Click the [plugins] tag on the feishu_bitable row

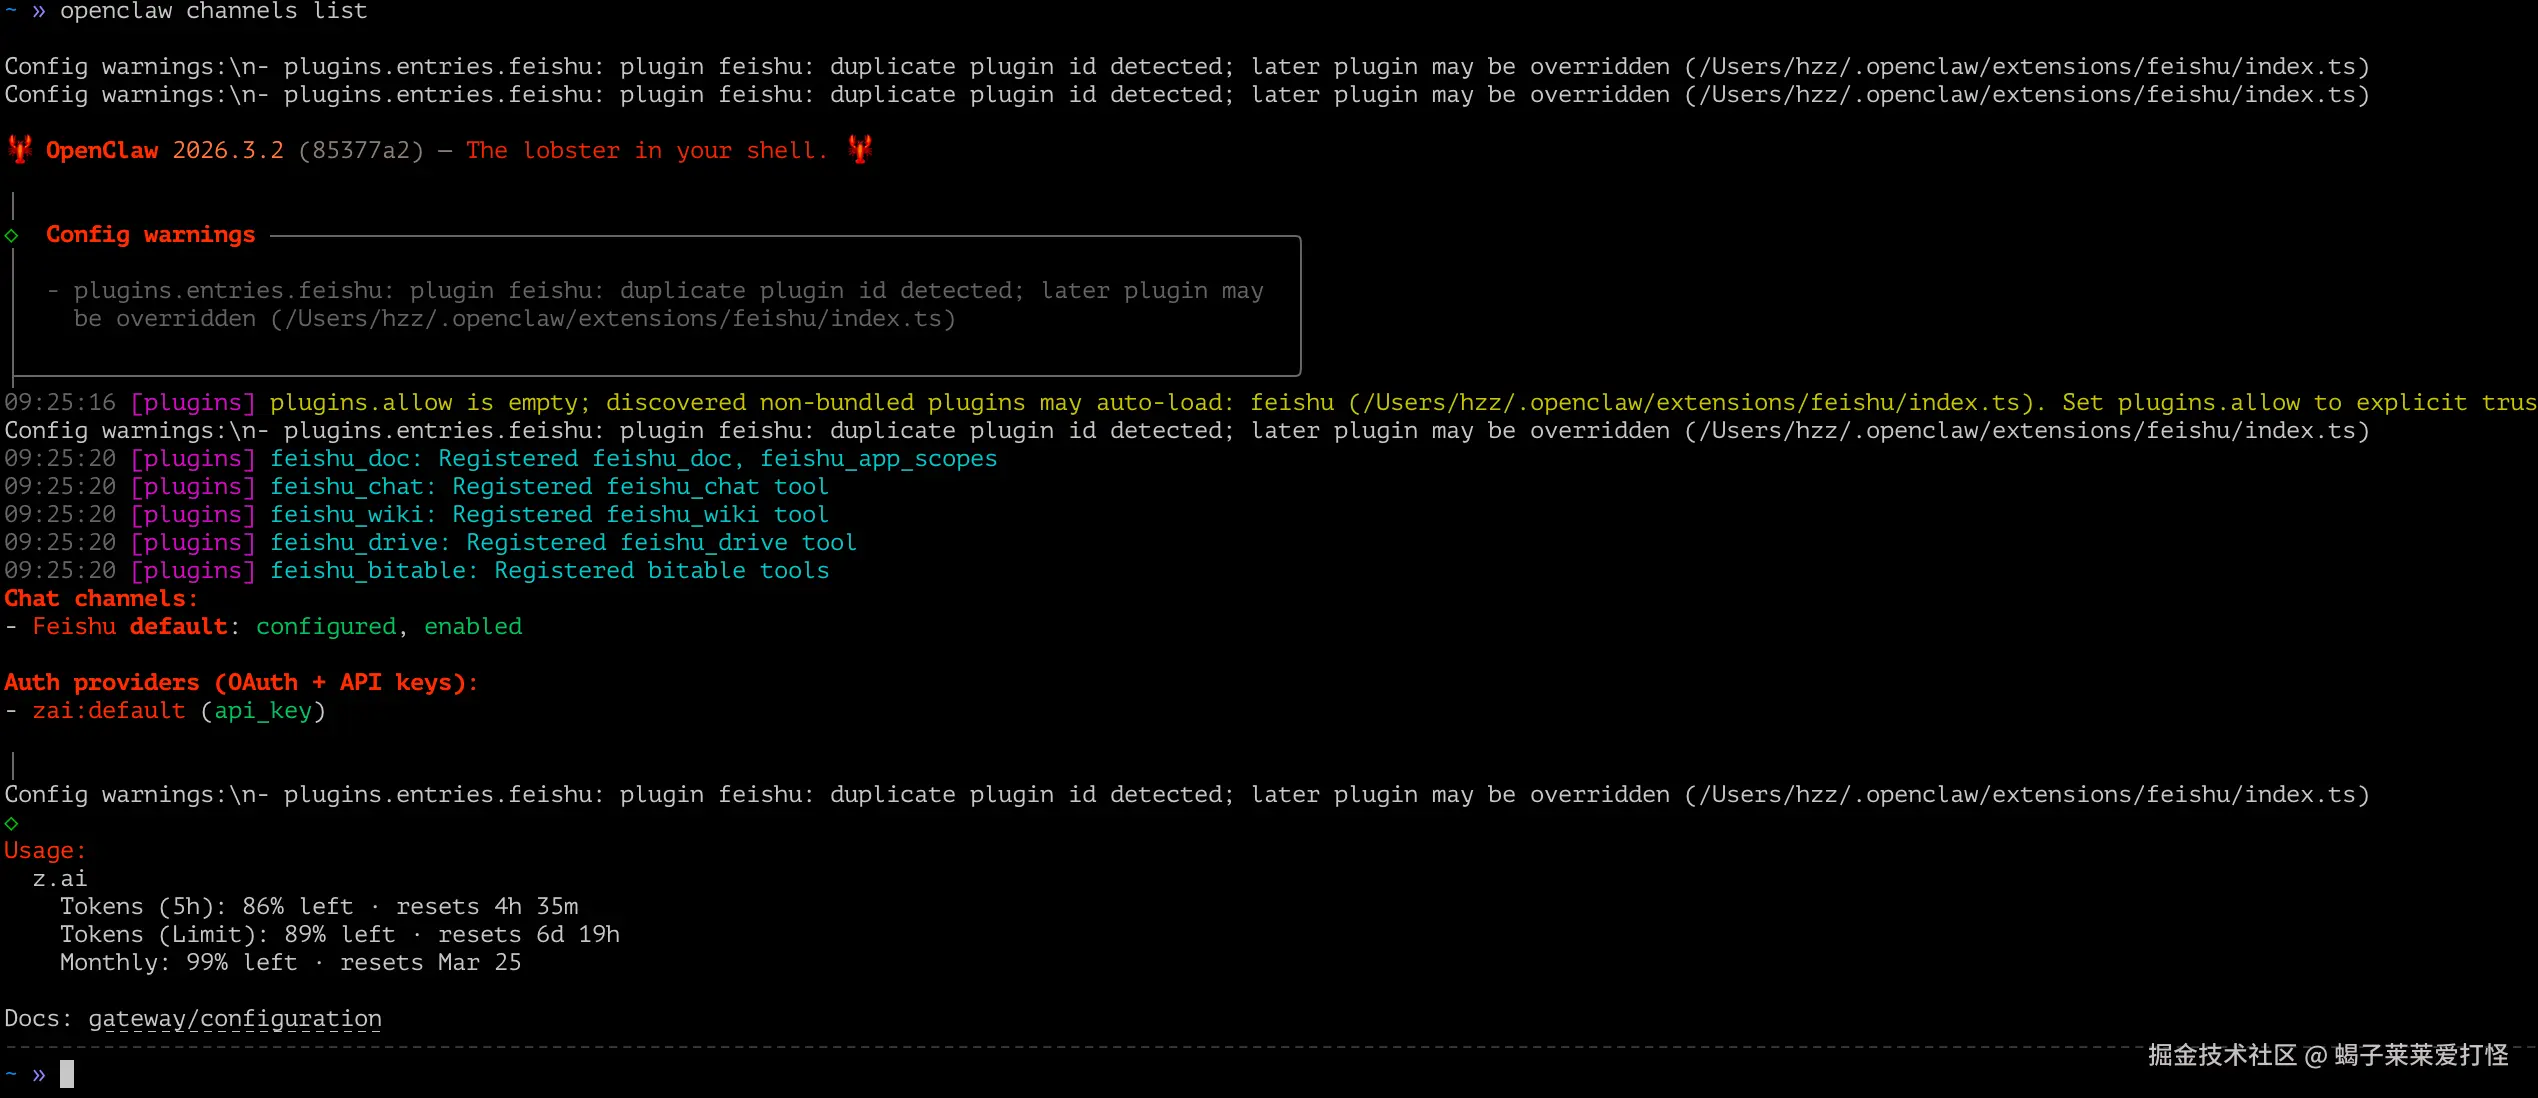tap(193, 571)
